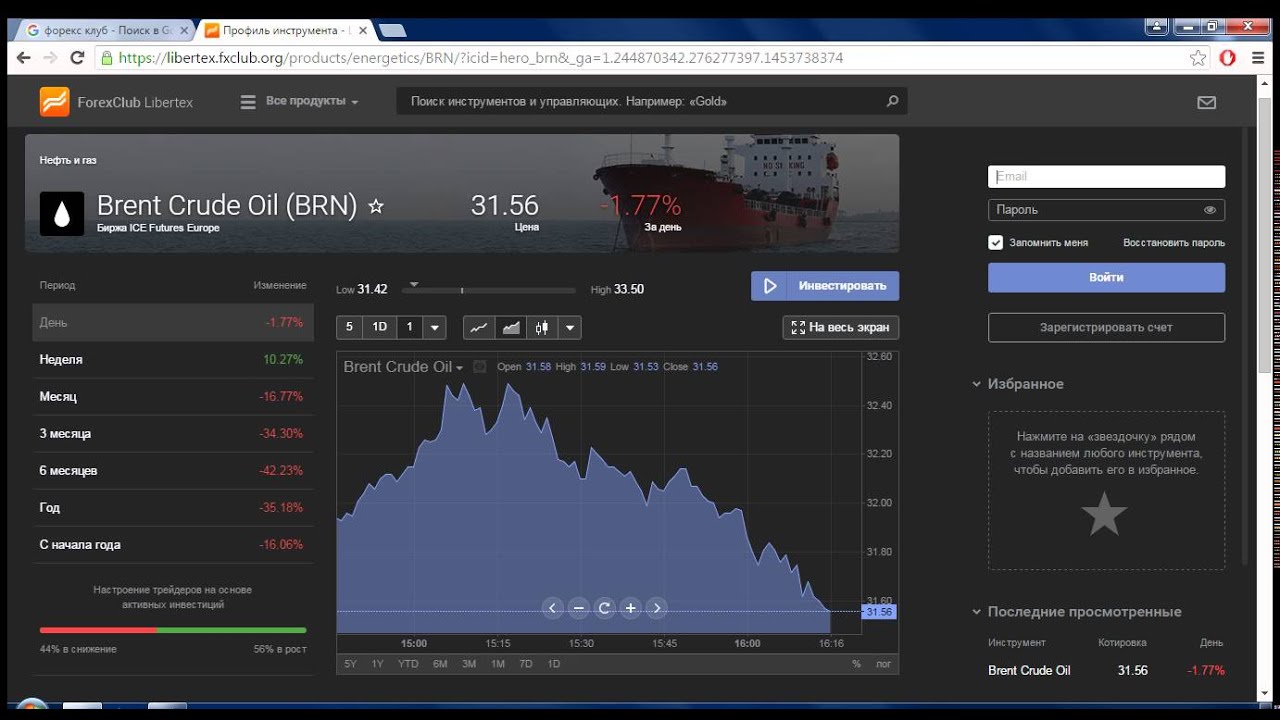The image size is (1280, 720).
Task: Select the 1Y chart range
Action: 377,664
